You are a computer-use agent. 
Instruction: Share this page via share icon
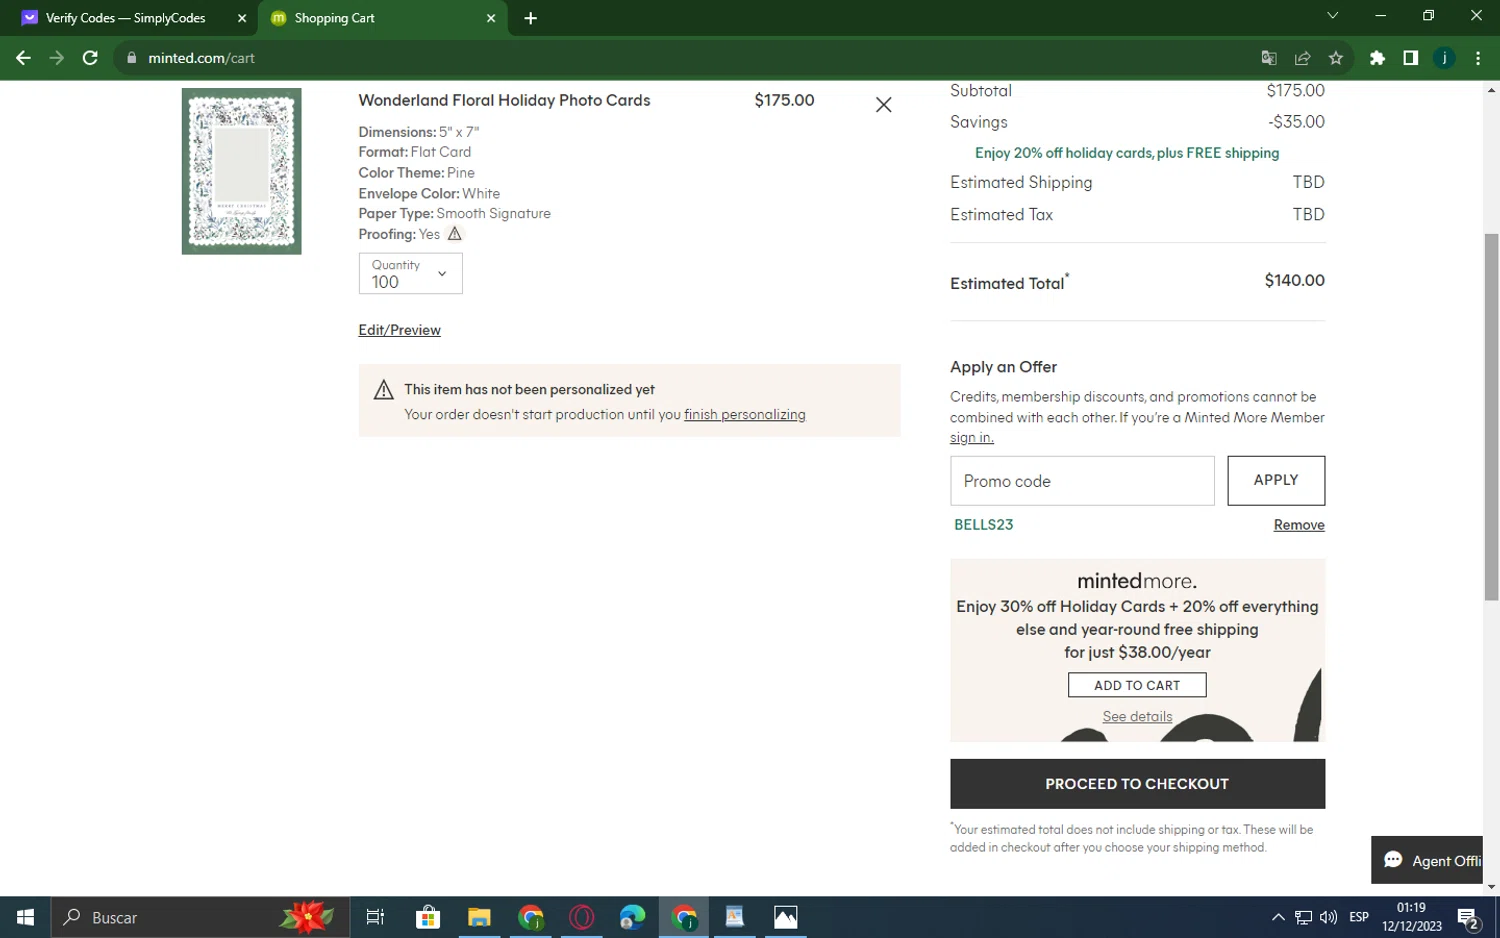[1302, 58]
